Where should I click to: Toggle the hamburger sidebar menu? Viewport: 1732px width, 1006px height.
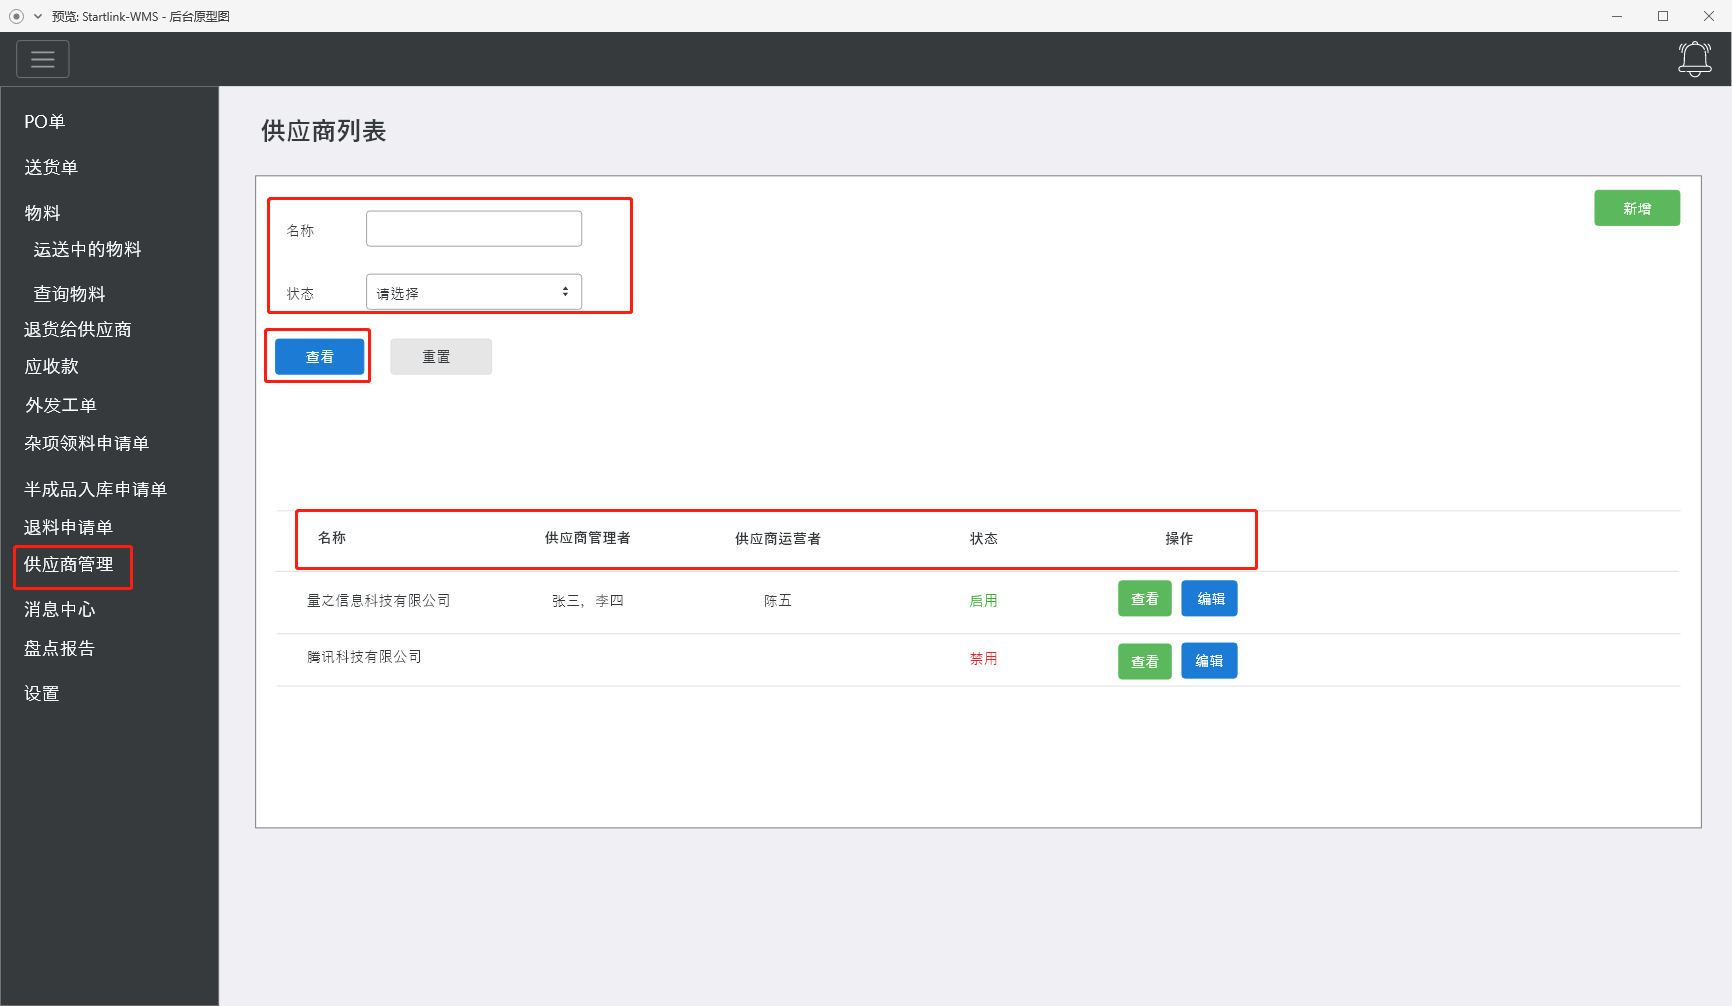43,59
